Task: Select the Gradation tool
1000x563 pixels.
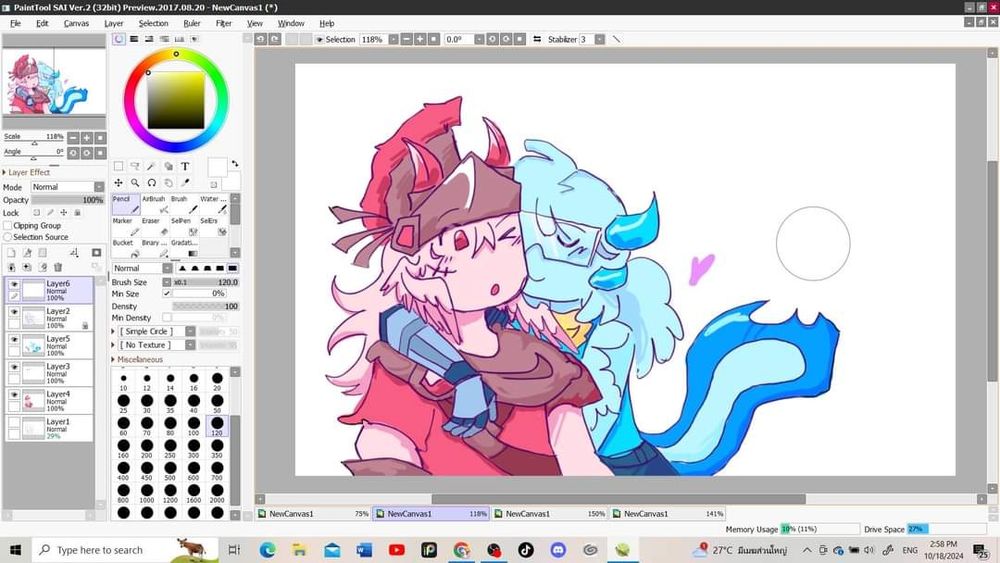Action: coord(184,248)
